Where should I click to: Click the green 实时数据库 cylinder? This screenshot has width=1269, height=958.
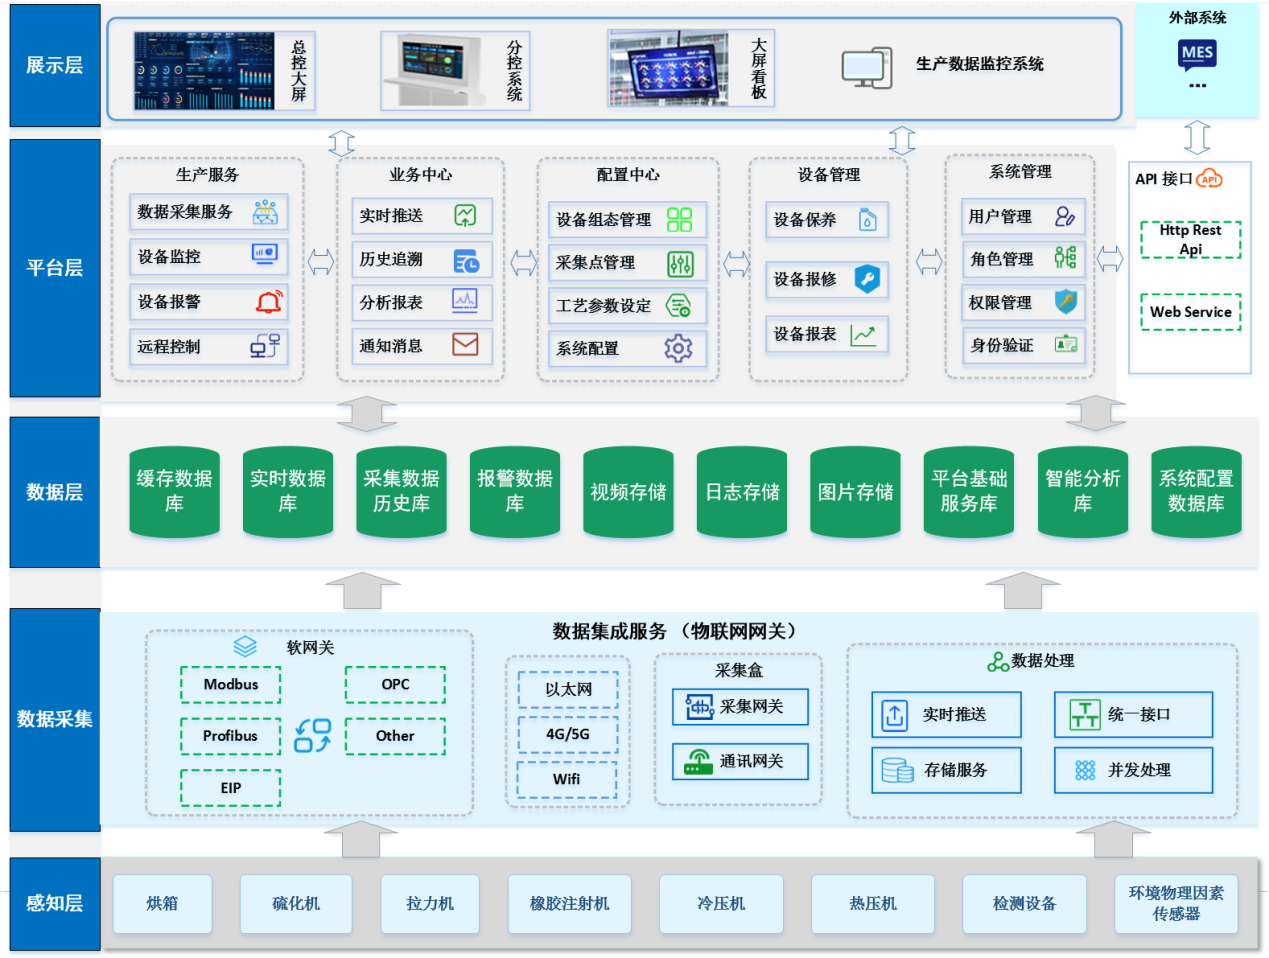pyautogui.click(x=288, y=491)
